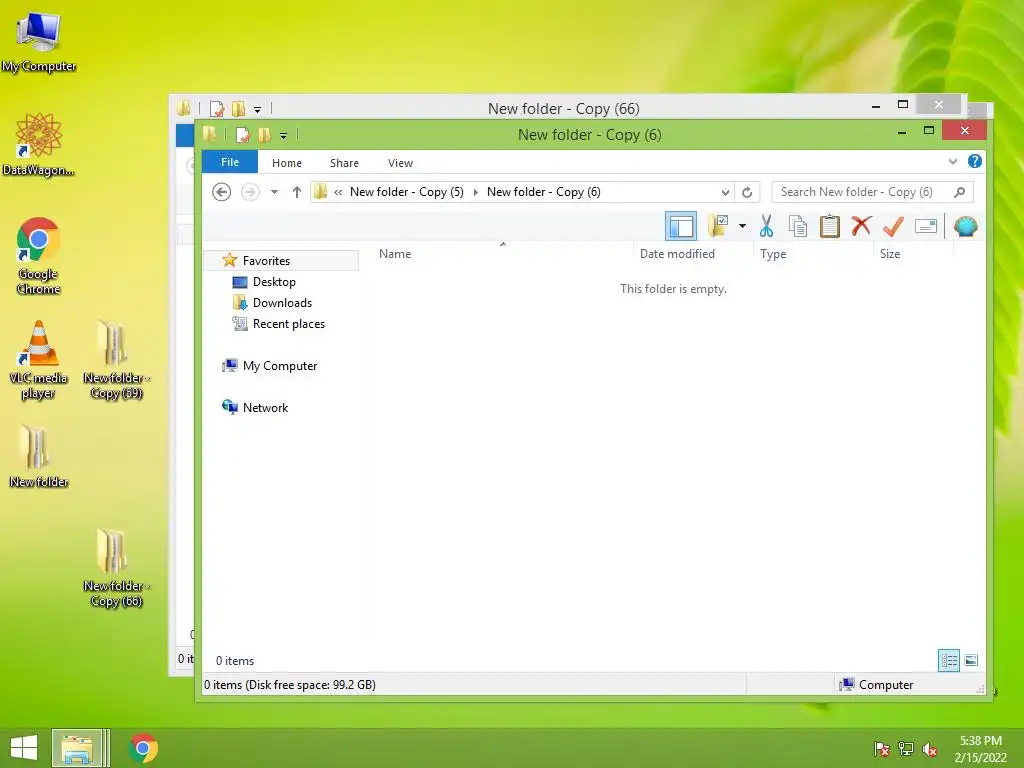Open Recent places in navigation pane
1024x768 pixels.
coord(289,323)
